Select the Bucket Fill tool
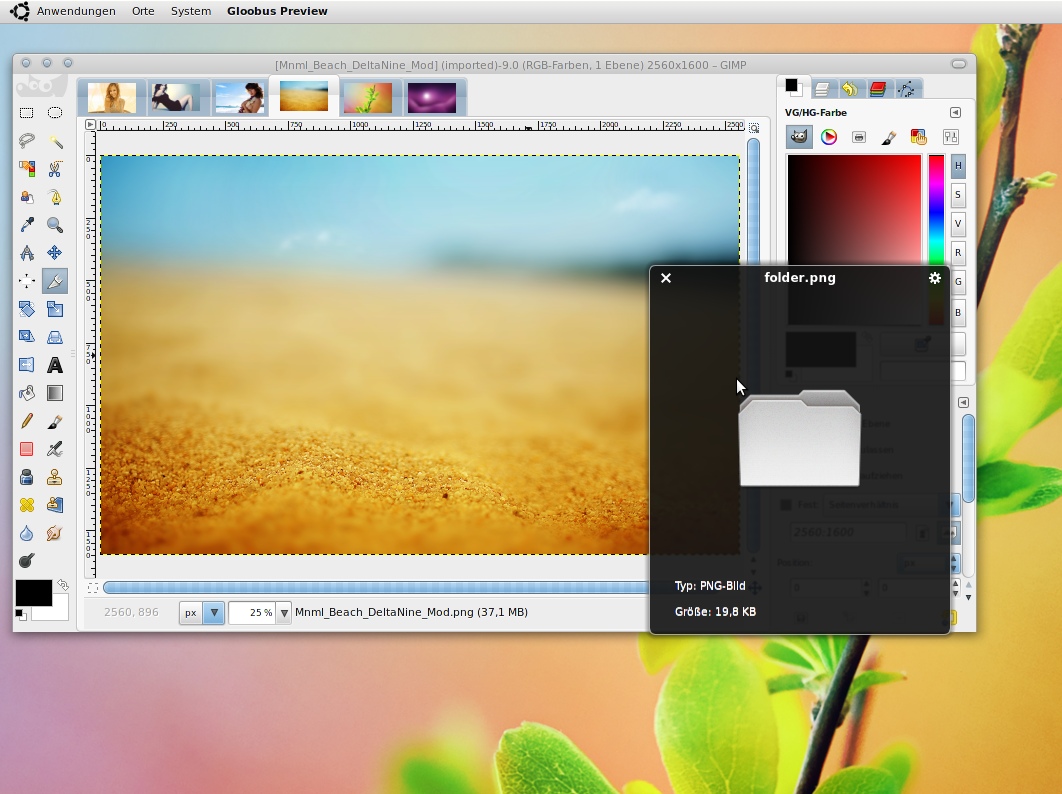1062x794 pixels. pos(26,393)
